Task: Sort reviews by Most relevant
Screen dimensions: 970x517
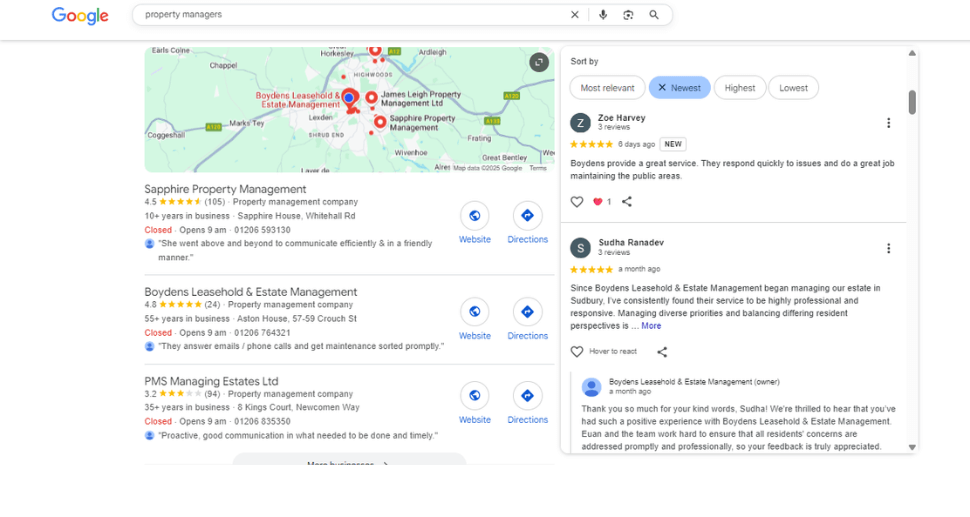Action: [x=607, y=88]
